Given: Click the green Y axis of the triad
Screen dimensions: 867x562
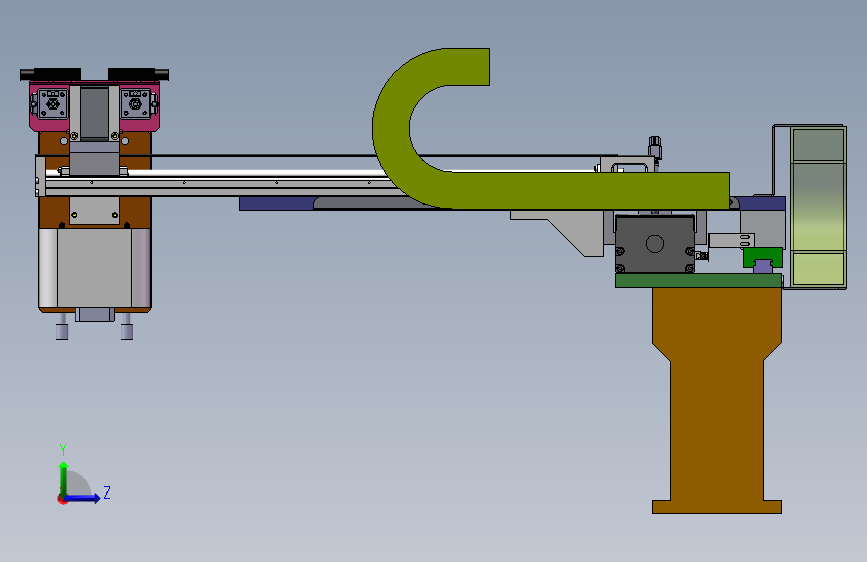Looking at the screenshot, I should click(x=64, y=478).
